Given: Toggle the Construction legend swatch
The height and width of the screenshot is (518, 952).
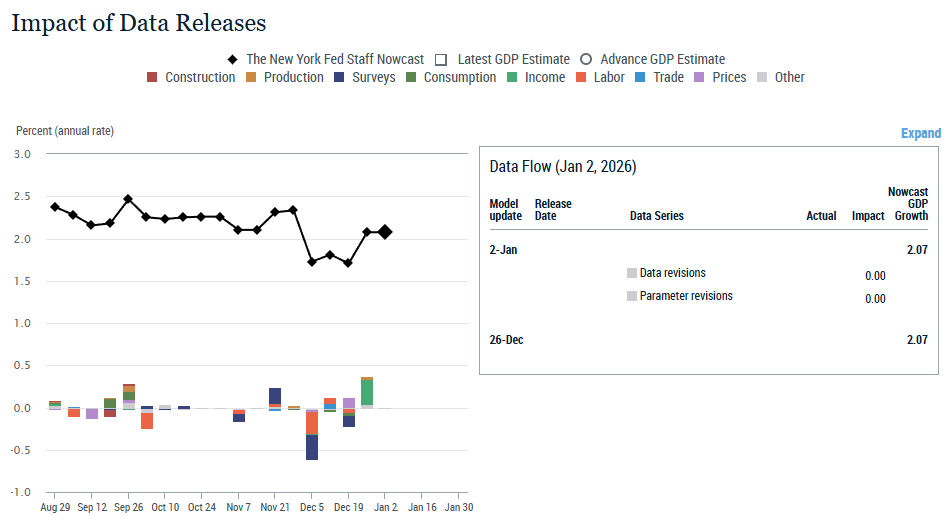Looking at the screenshot, I should tap(153, 78).
